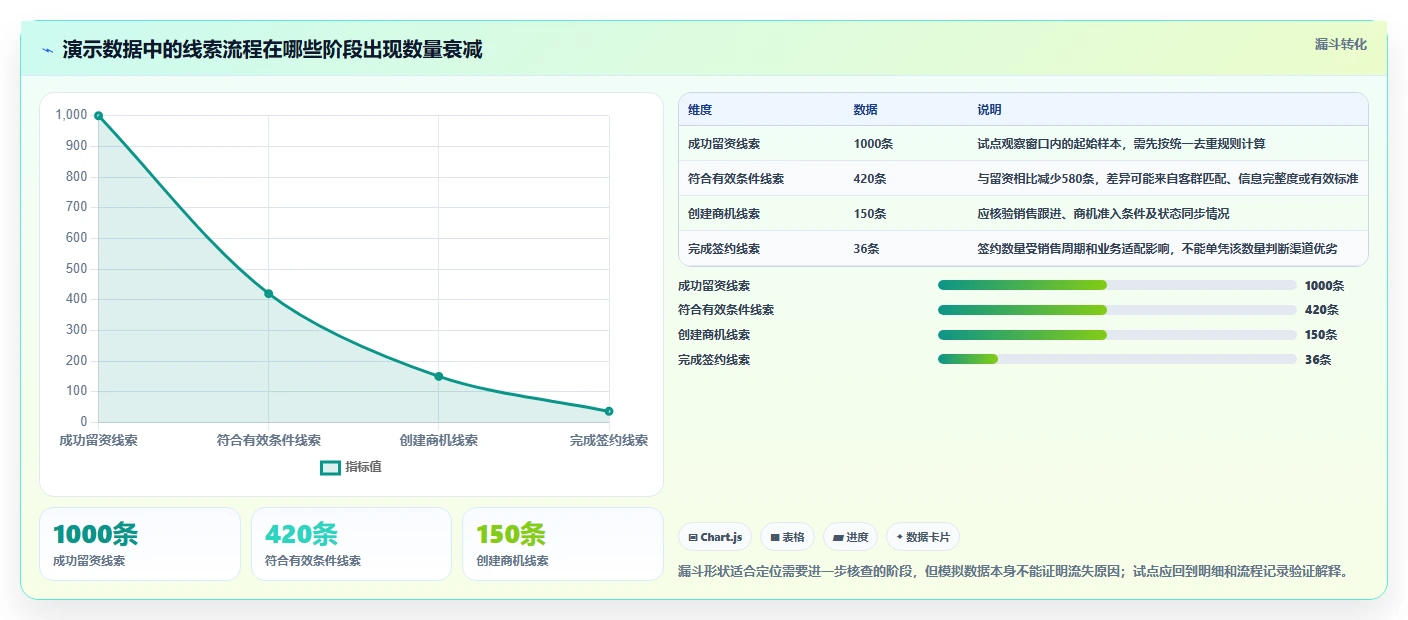The width and height of the screenshot is (1408, 620).
Task: Click 成功留资线索 in the table's first row
Action: [724, 144]
